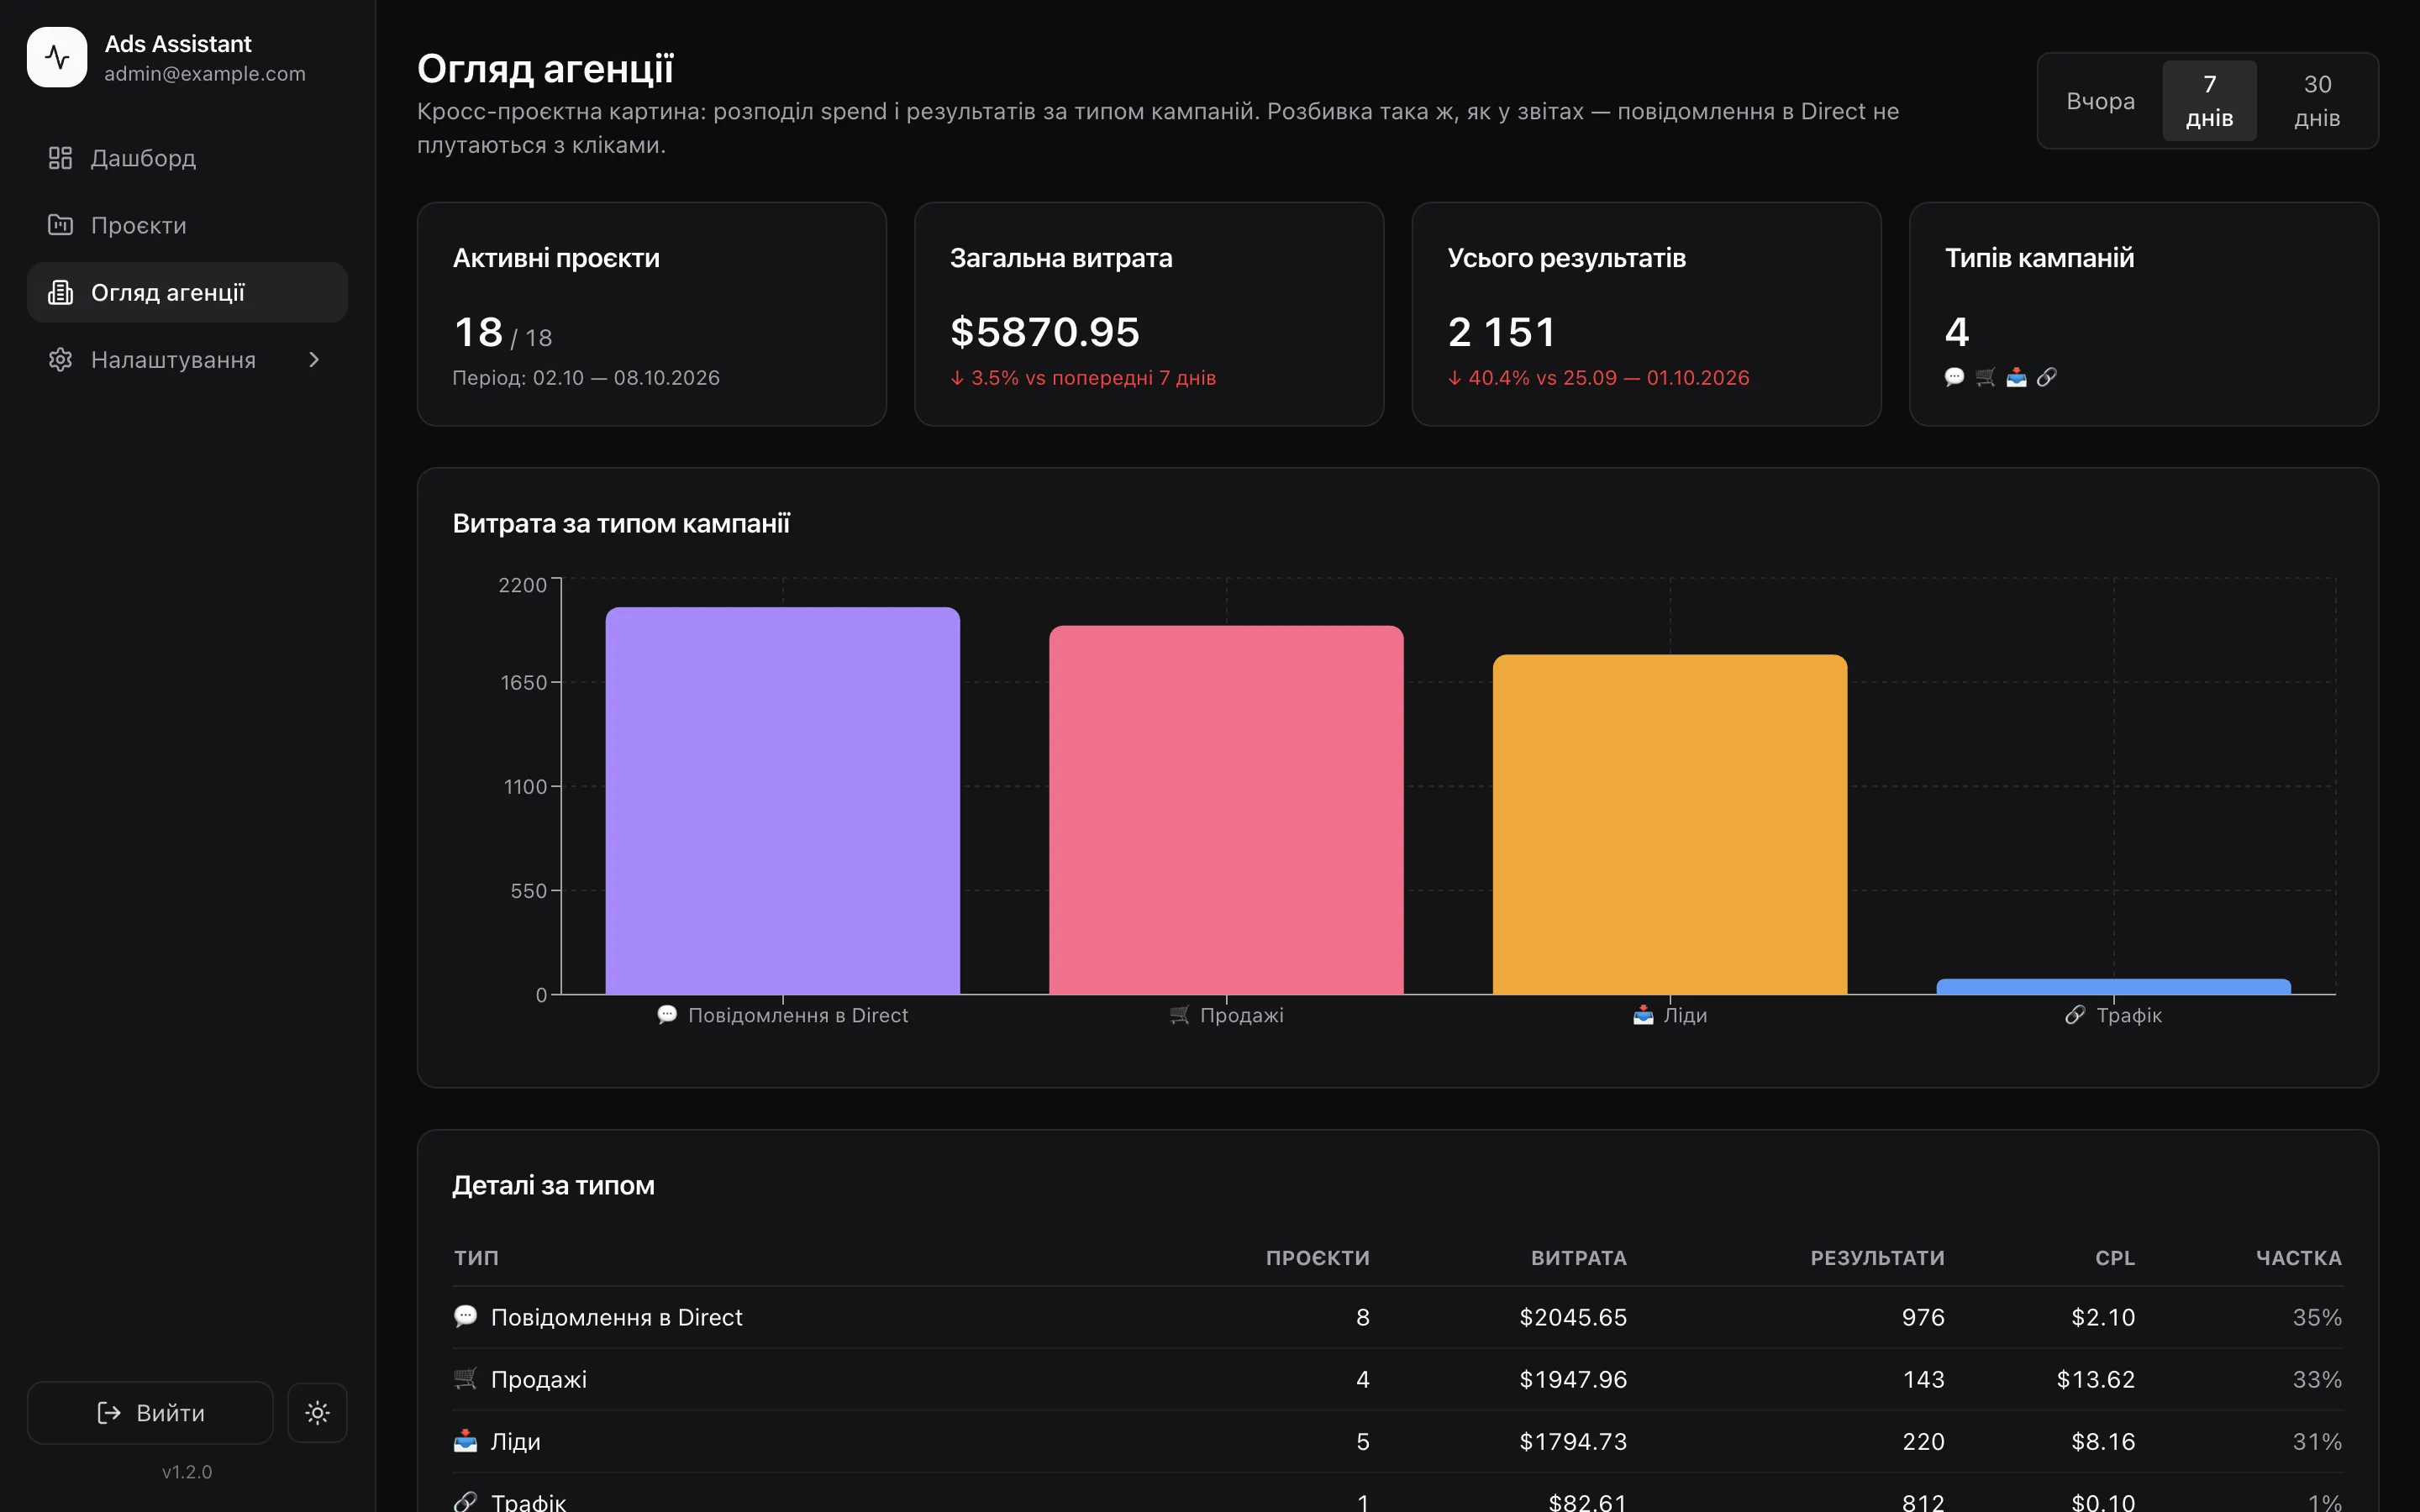Click the speech bubble icon beside chart label Повідомлення в Direct
Screen dimensions: 2420x1512
tap(667, 1015)
